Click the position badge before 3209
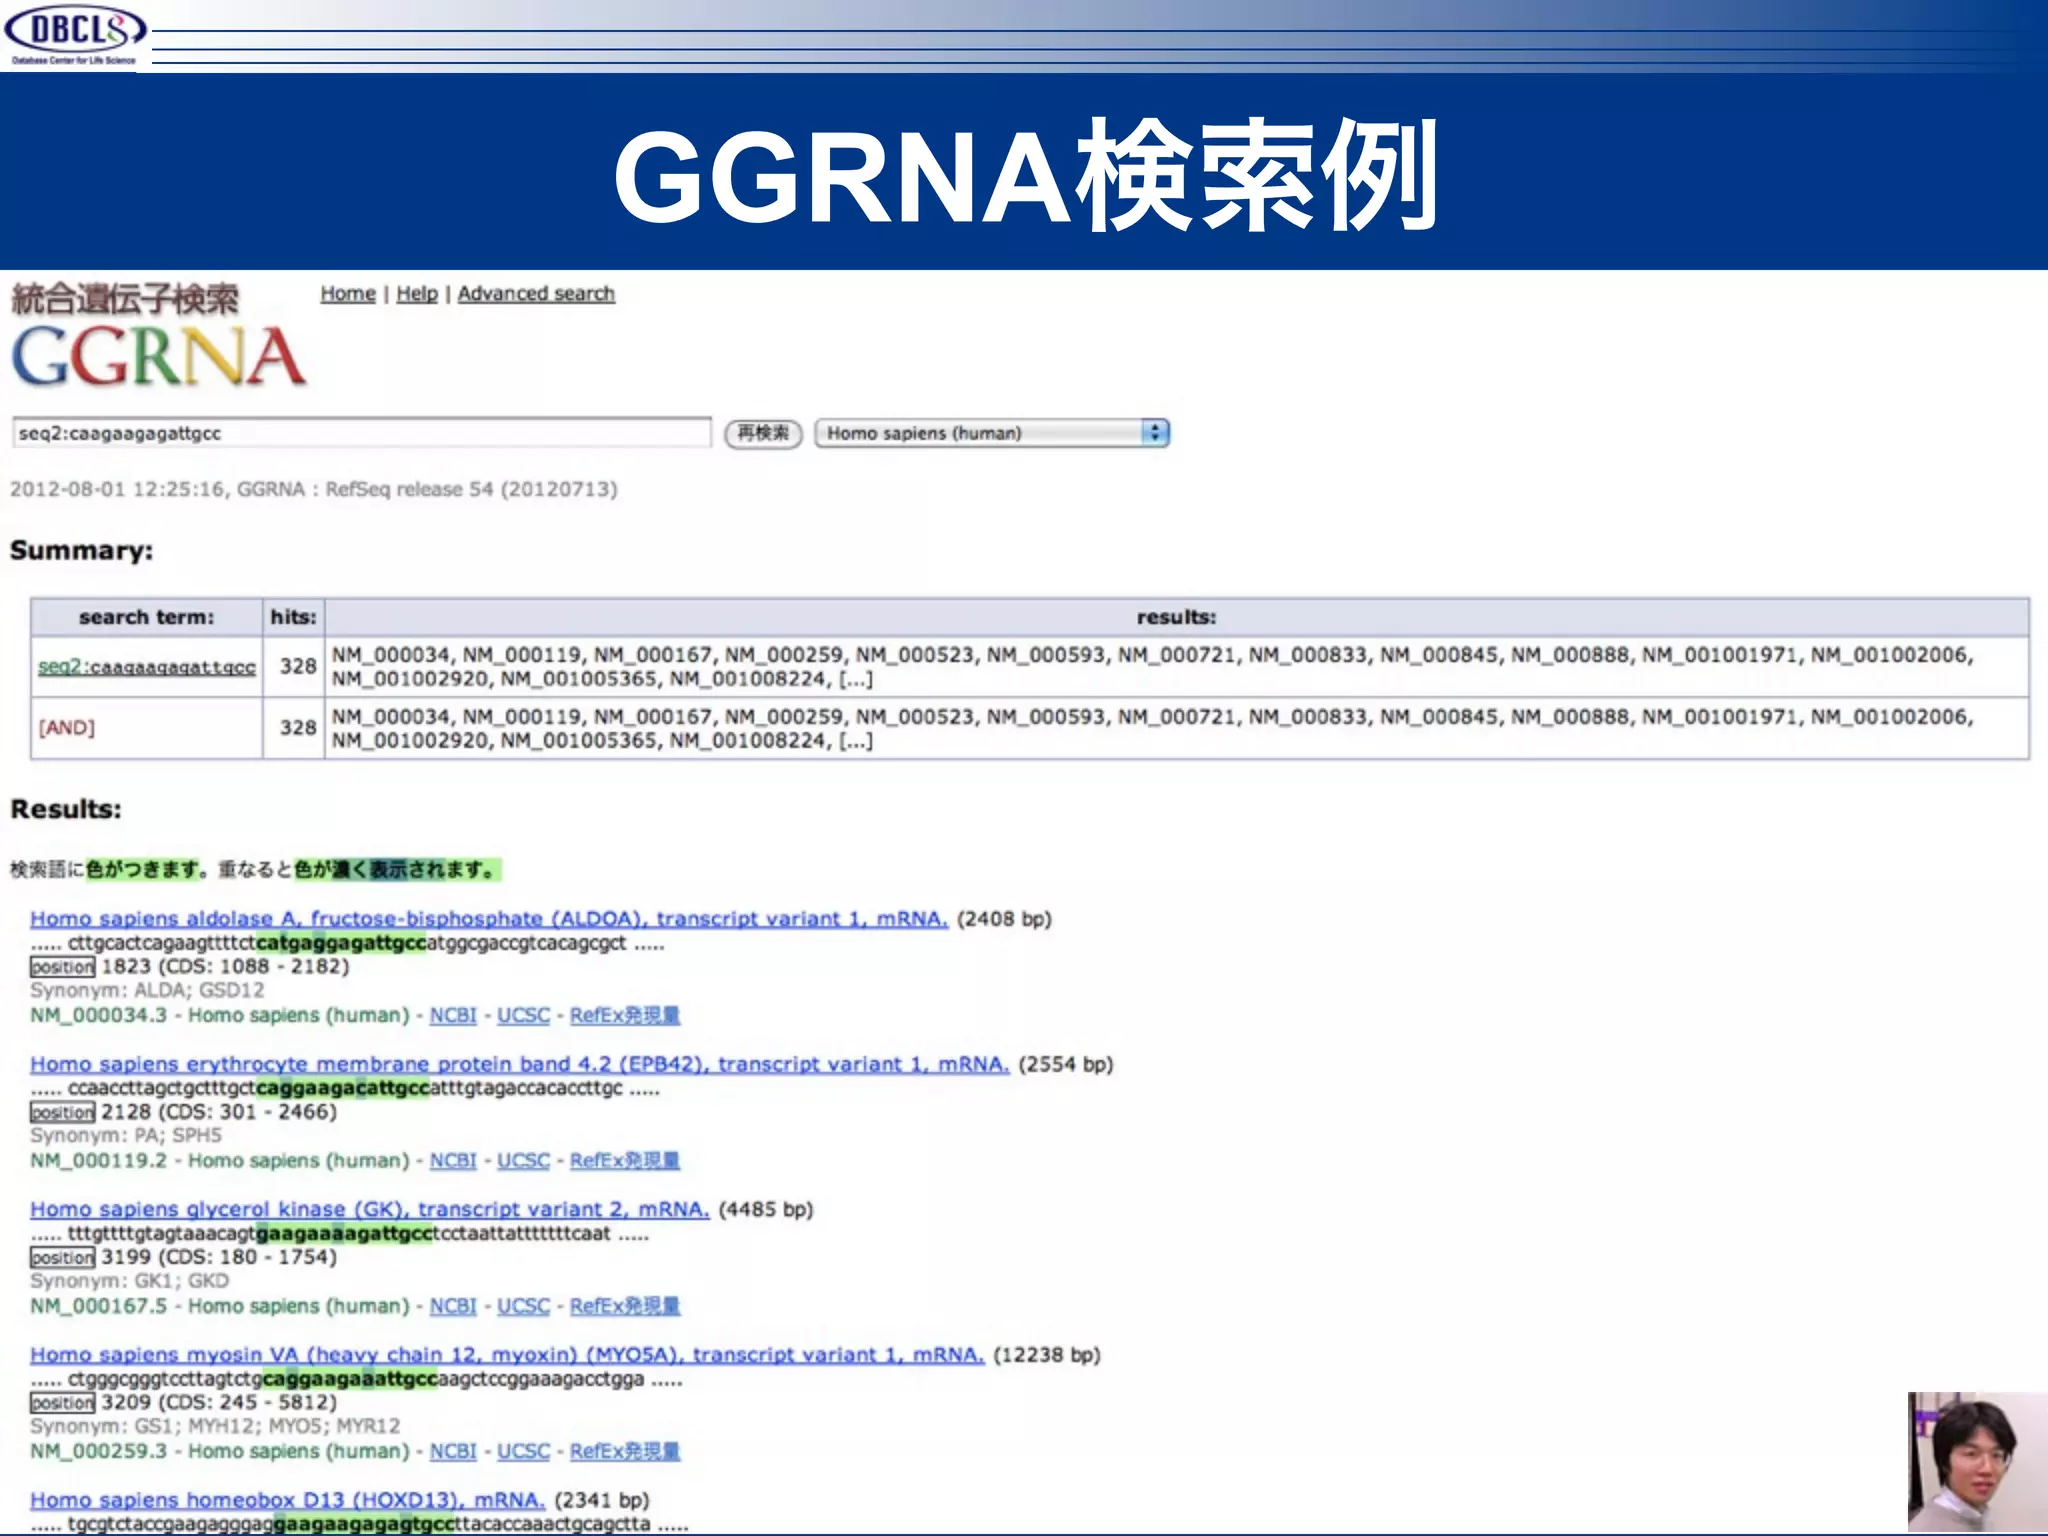2048x1536 pixels. point(63,1403)
